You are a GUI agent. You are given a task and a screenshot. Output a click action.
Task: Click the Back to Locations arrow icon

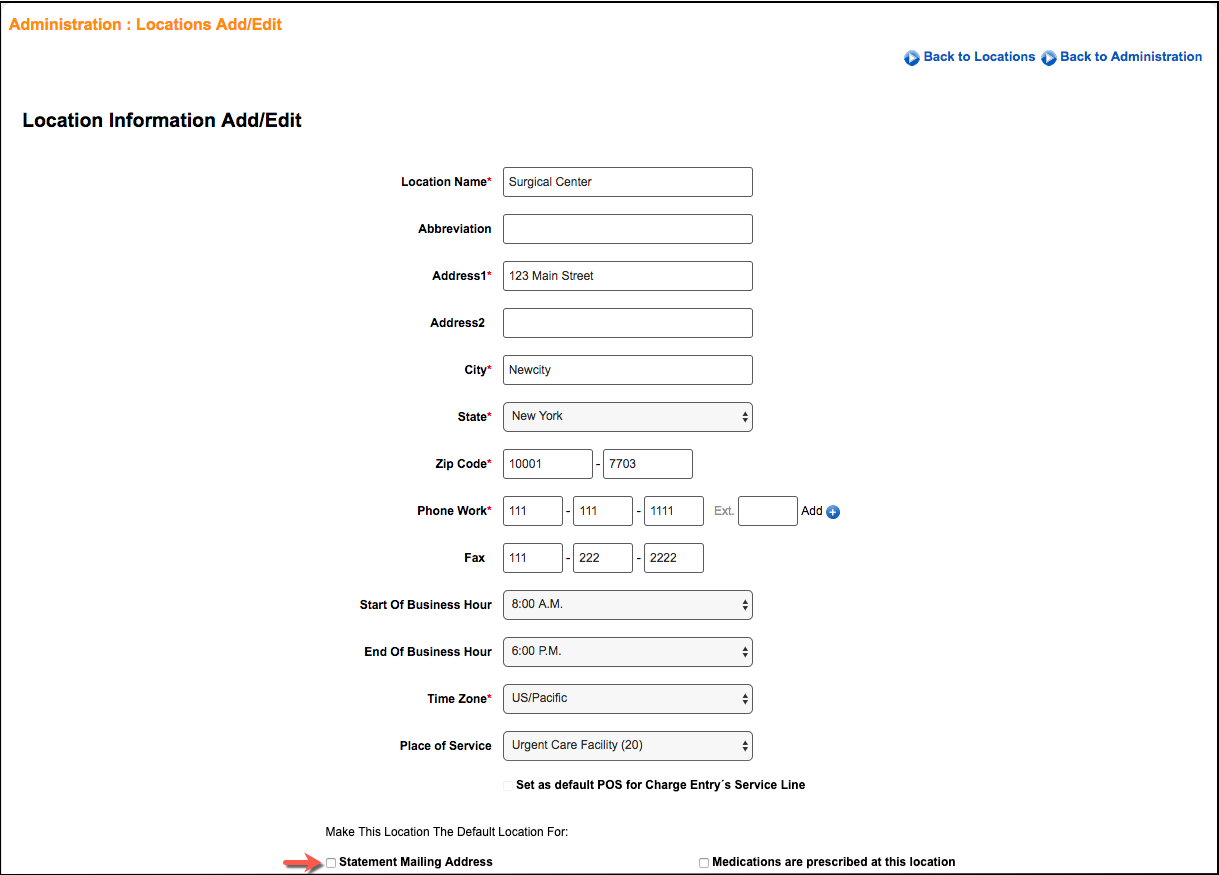click(911, 58)
